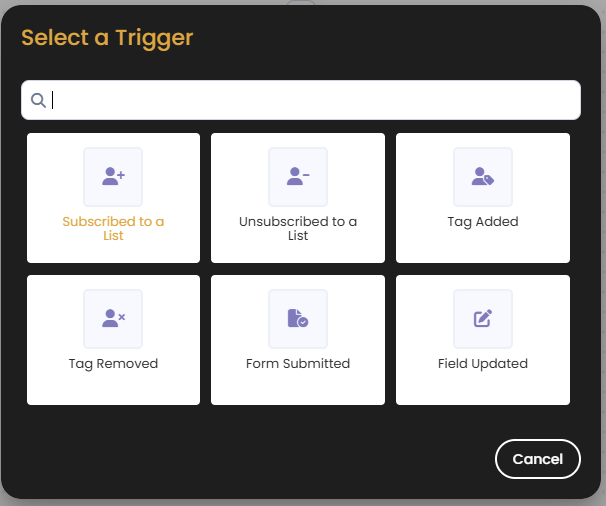Viewport: 606px width, 506px height.
Task: Select the Field Updated pencil-edit icon
Action: click(483, 319)
